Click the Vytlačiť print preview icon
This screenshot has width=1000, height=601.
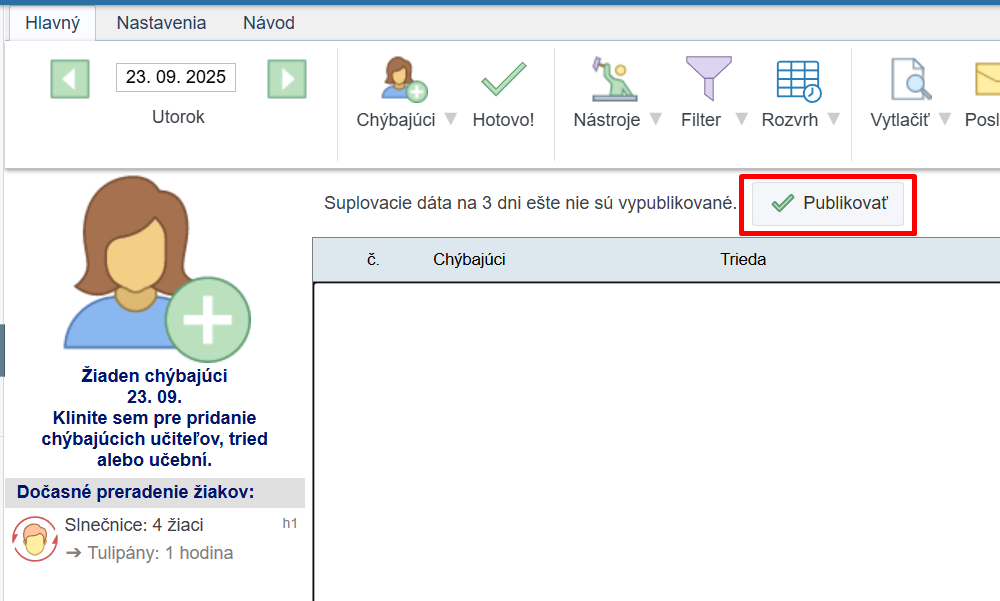(x=911, y=80)
